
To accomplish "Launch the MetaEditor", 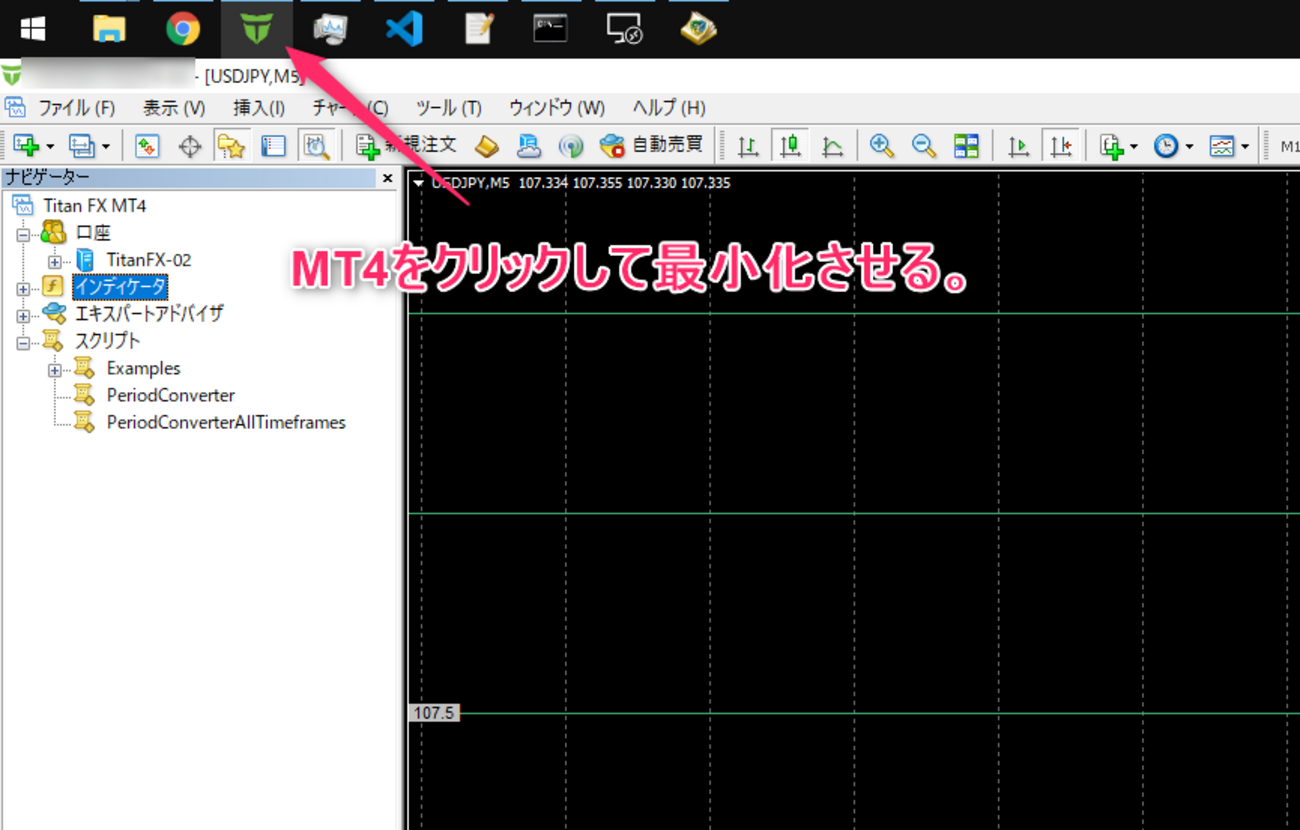I will point(486,145).
